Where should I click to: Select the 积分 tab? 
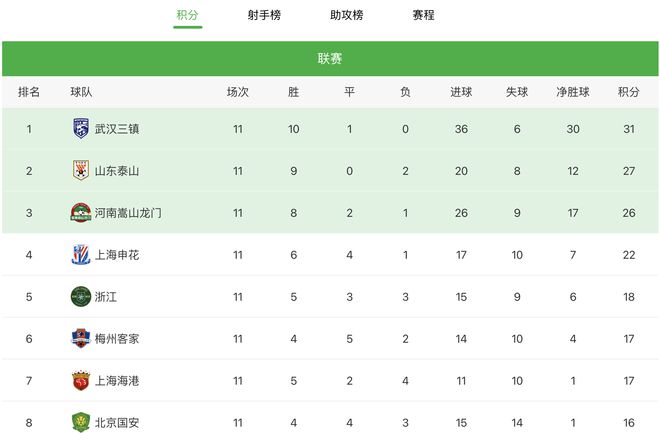[x=187, y=15]
